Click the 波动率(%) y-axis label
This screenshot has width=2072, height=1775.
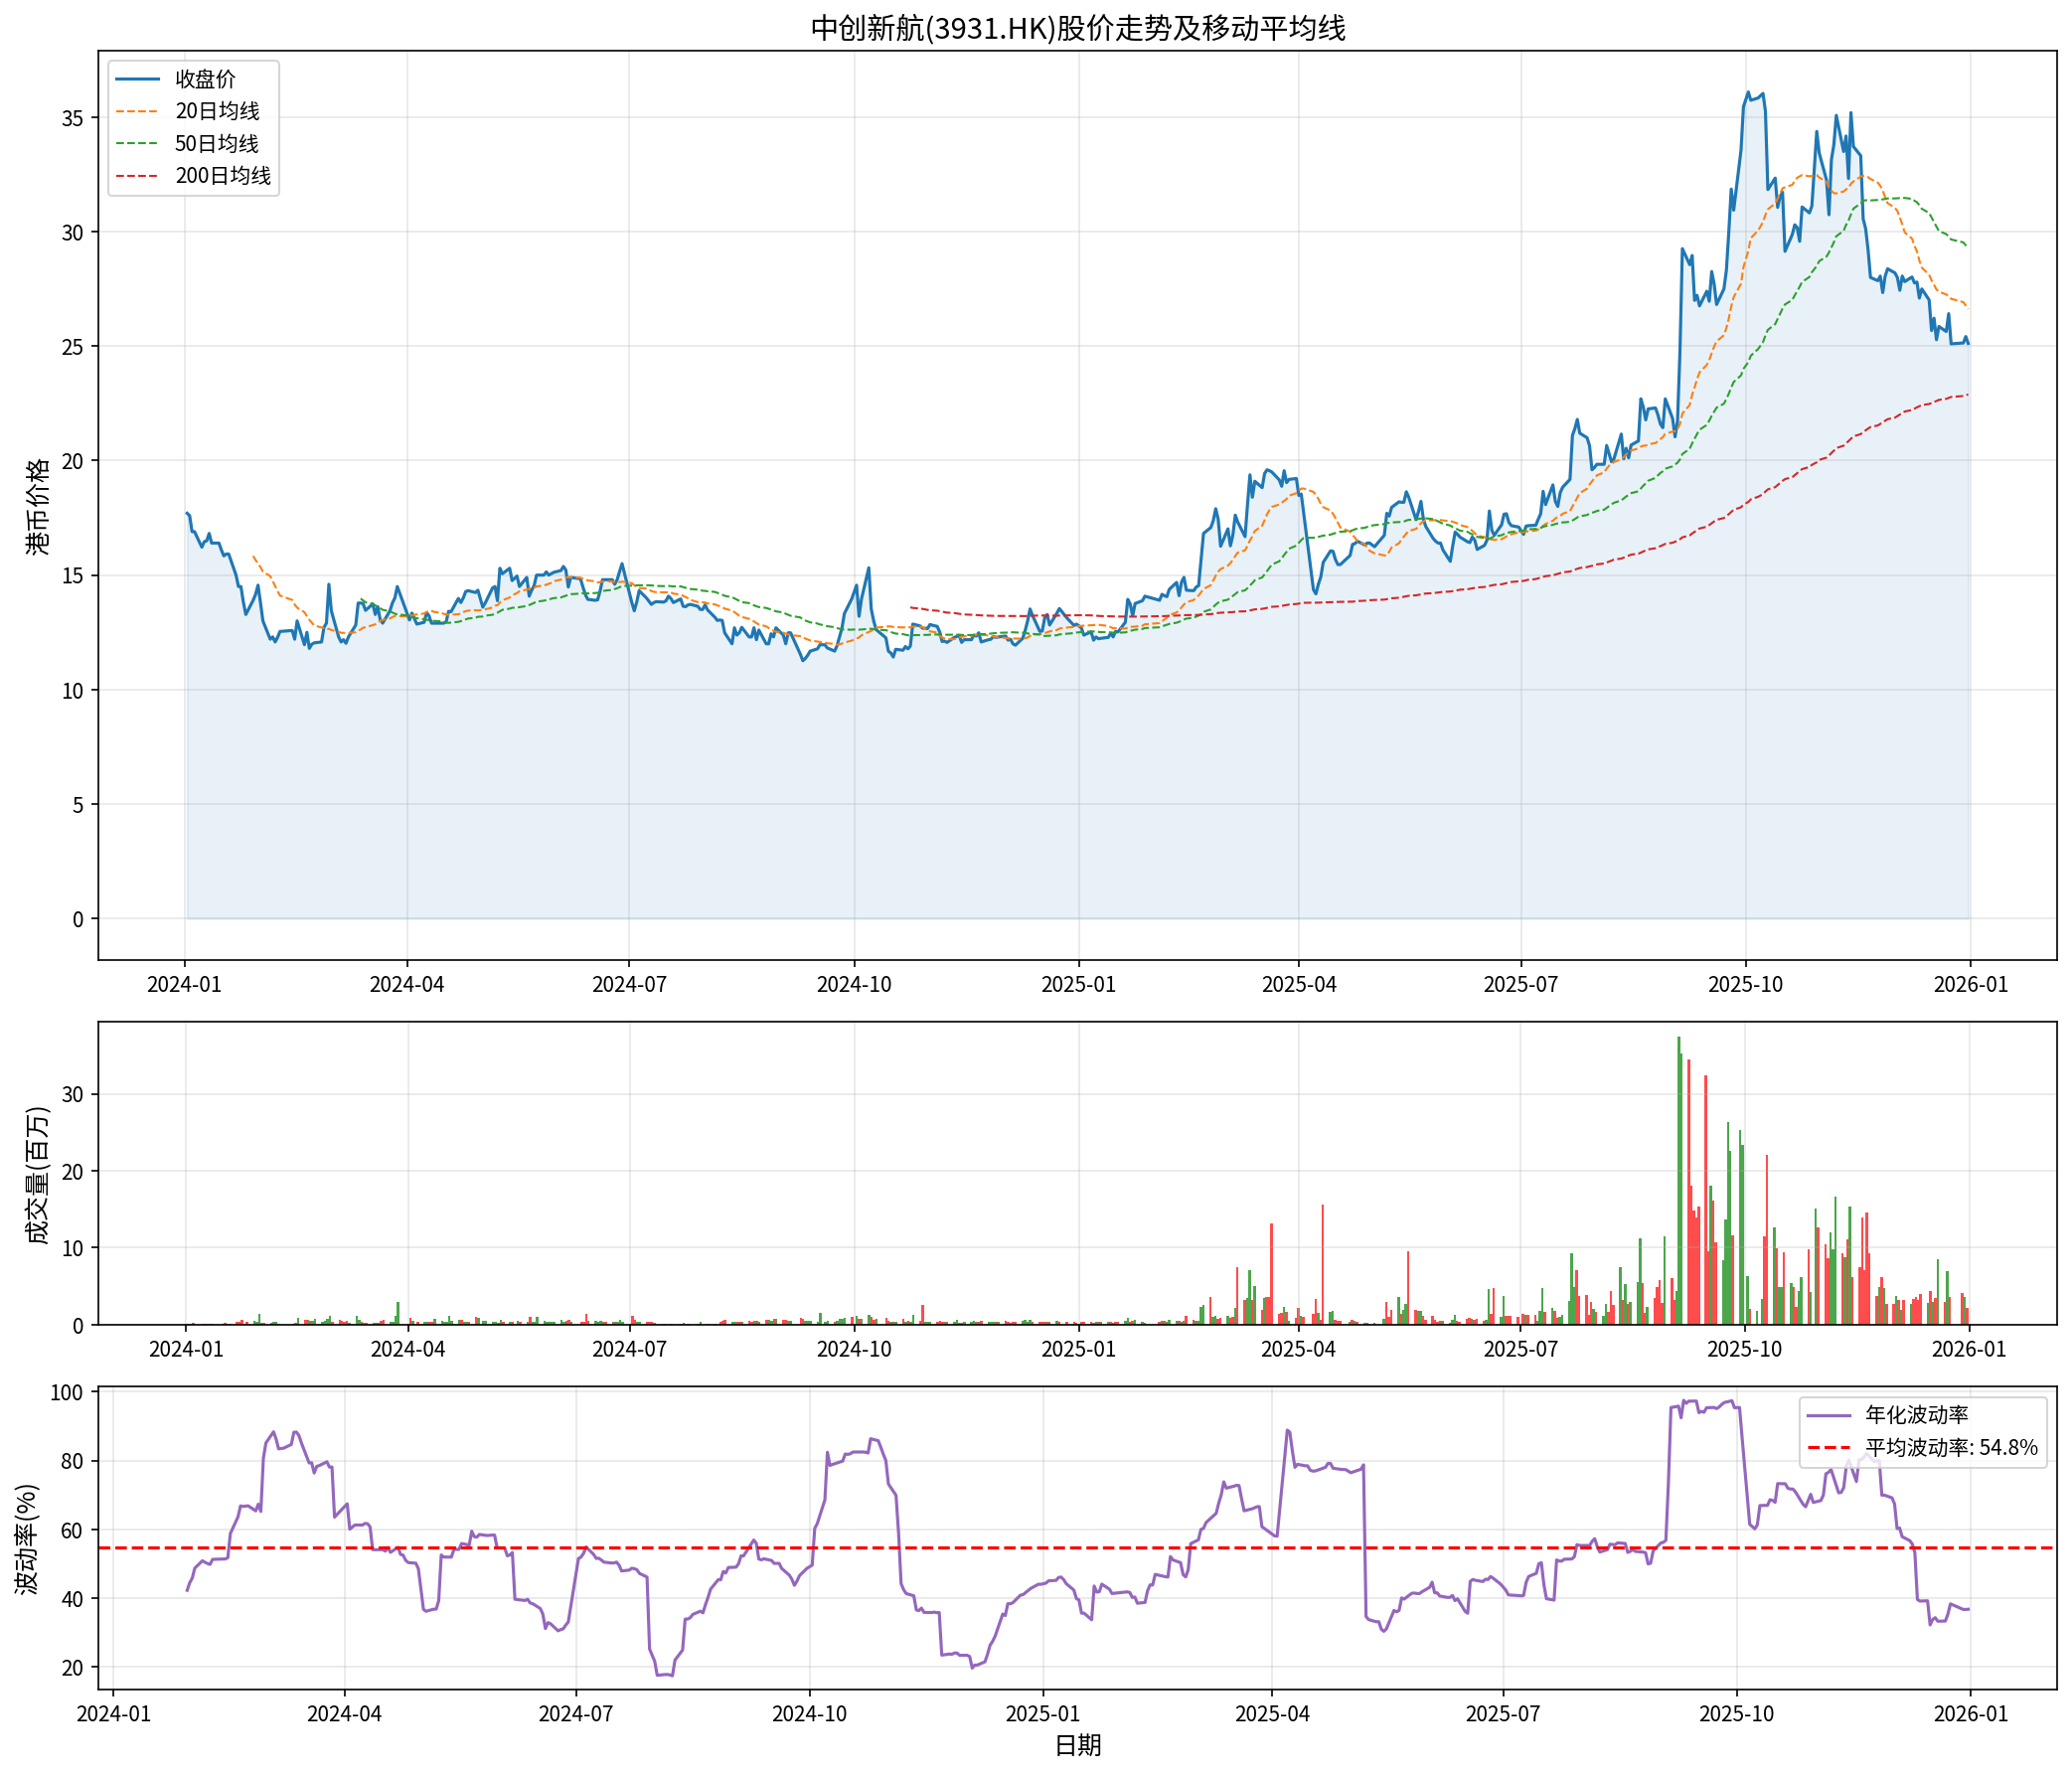pyautogui.click(x=27, y=1539)
